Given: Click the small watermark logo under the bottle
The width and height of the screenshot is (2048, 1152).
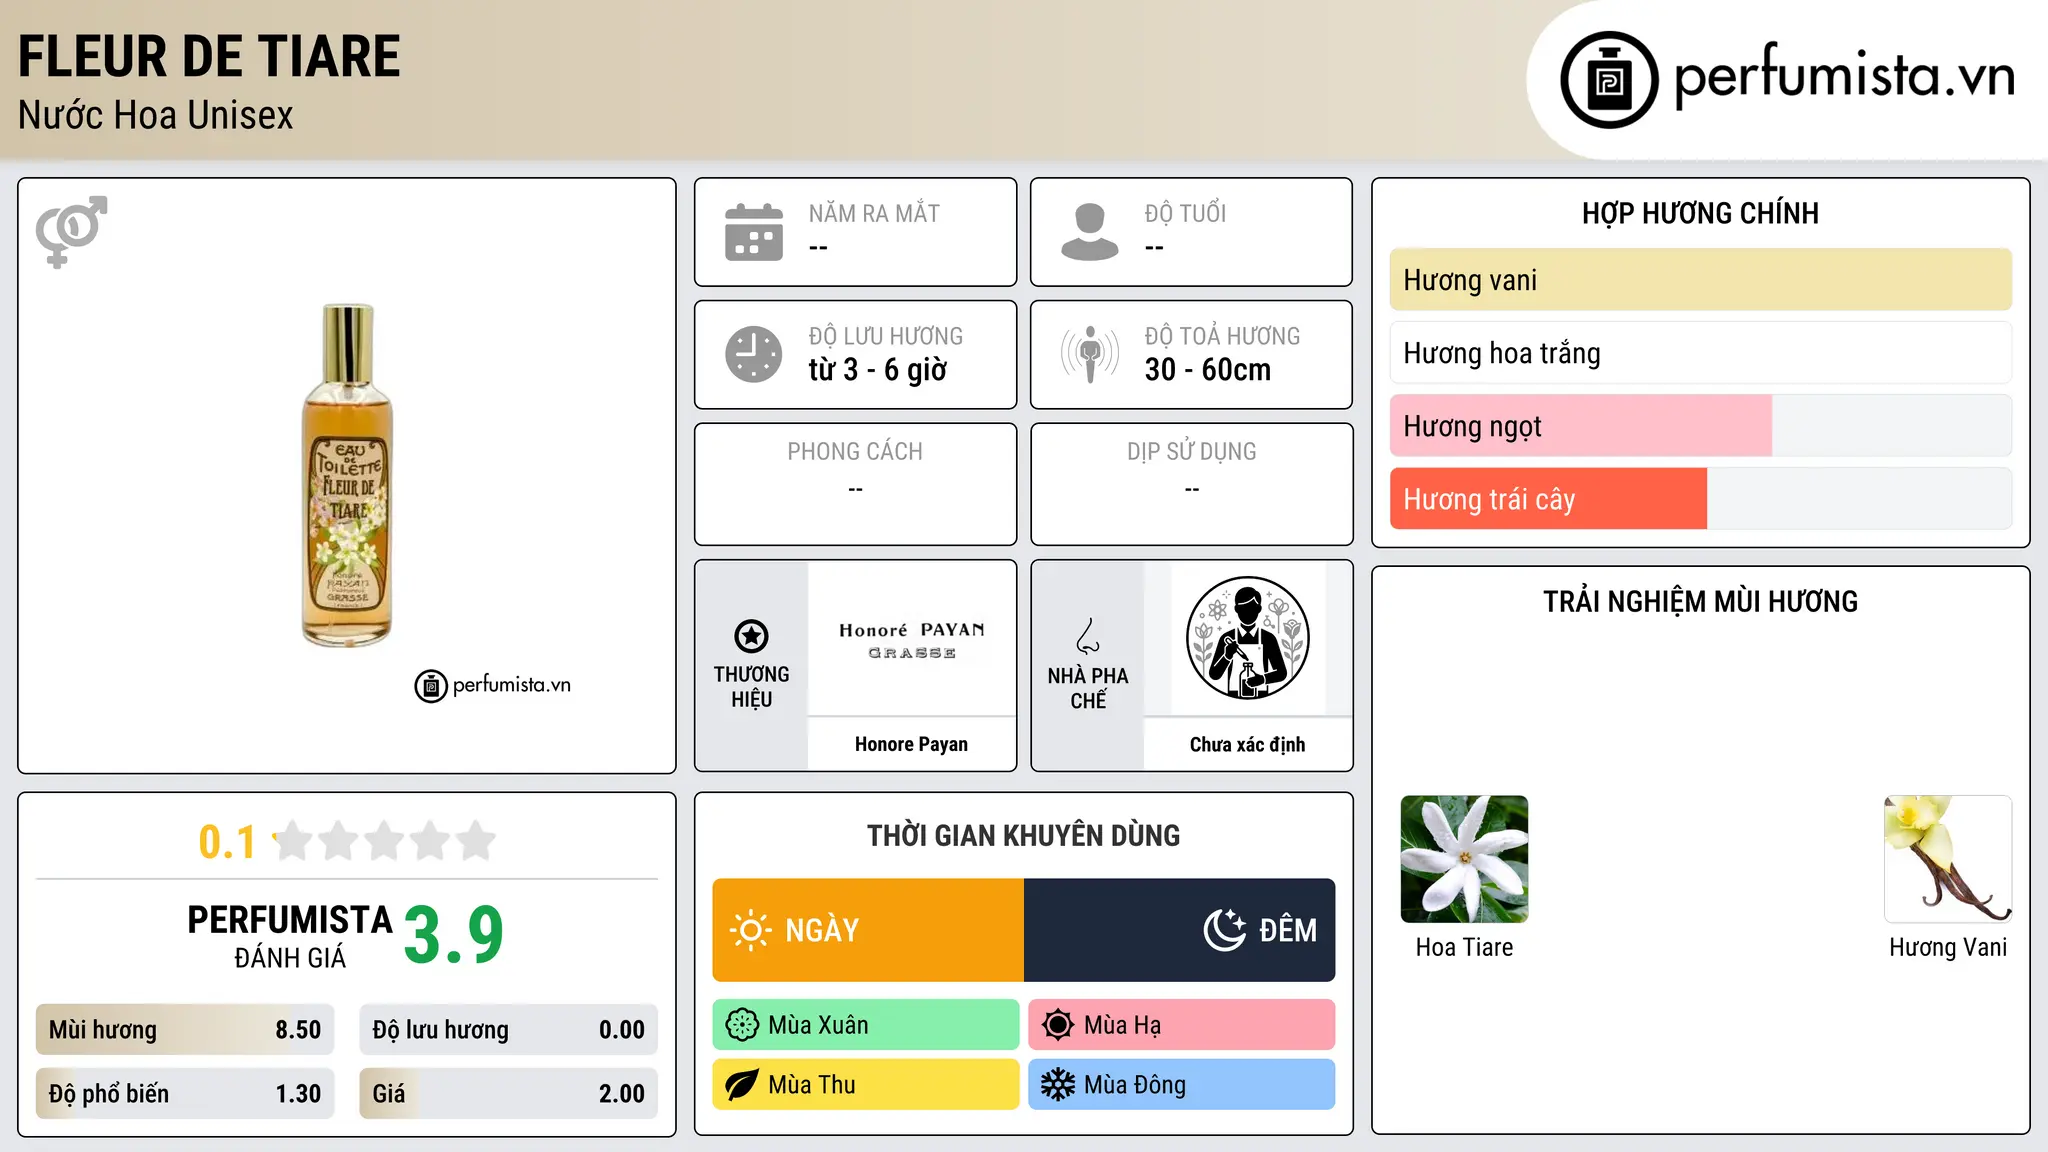Looking at the screenshot, I should 493,686.
